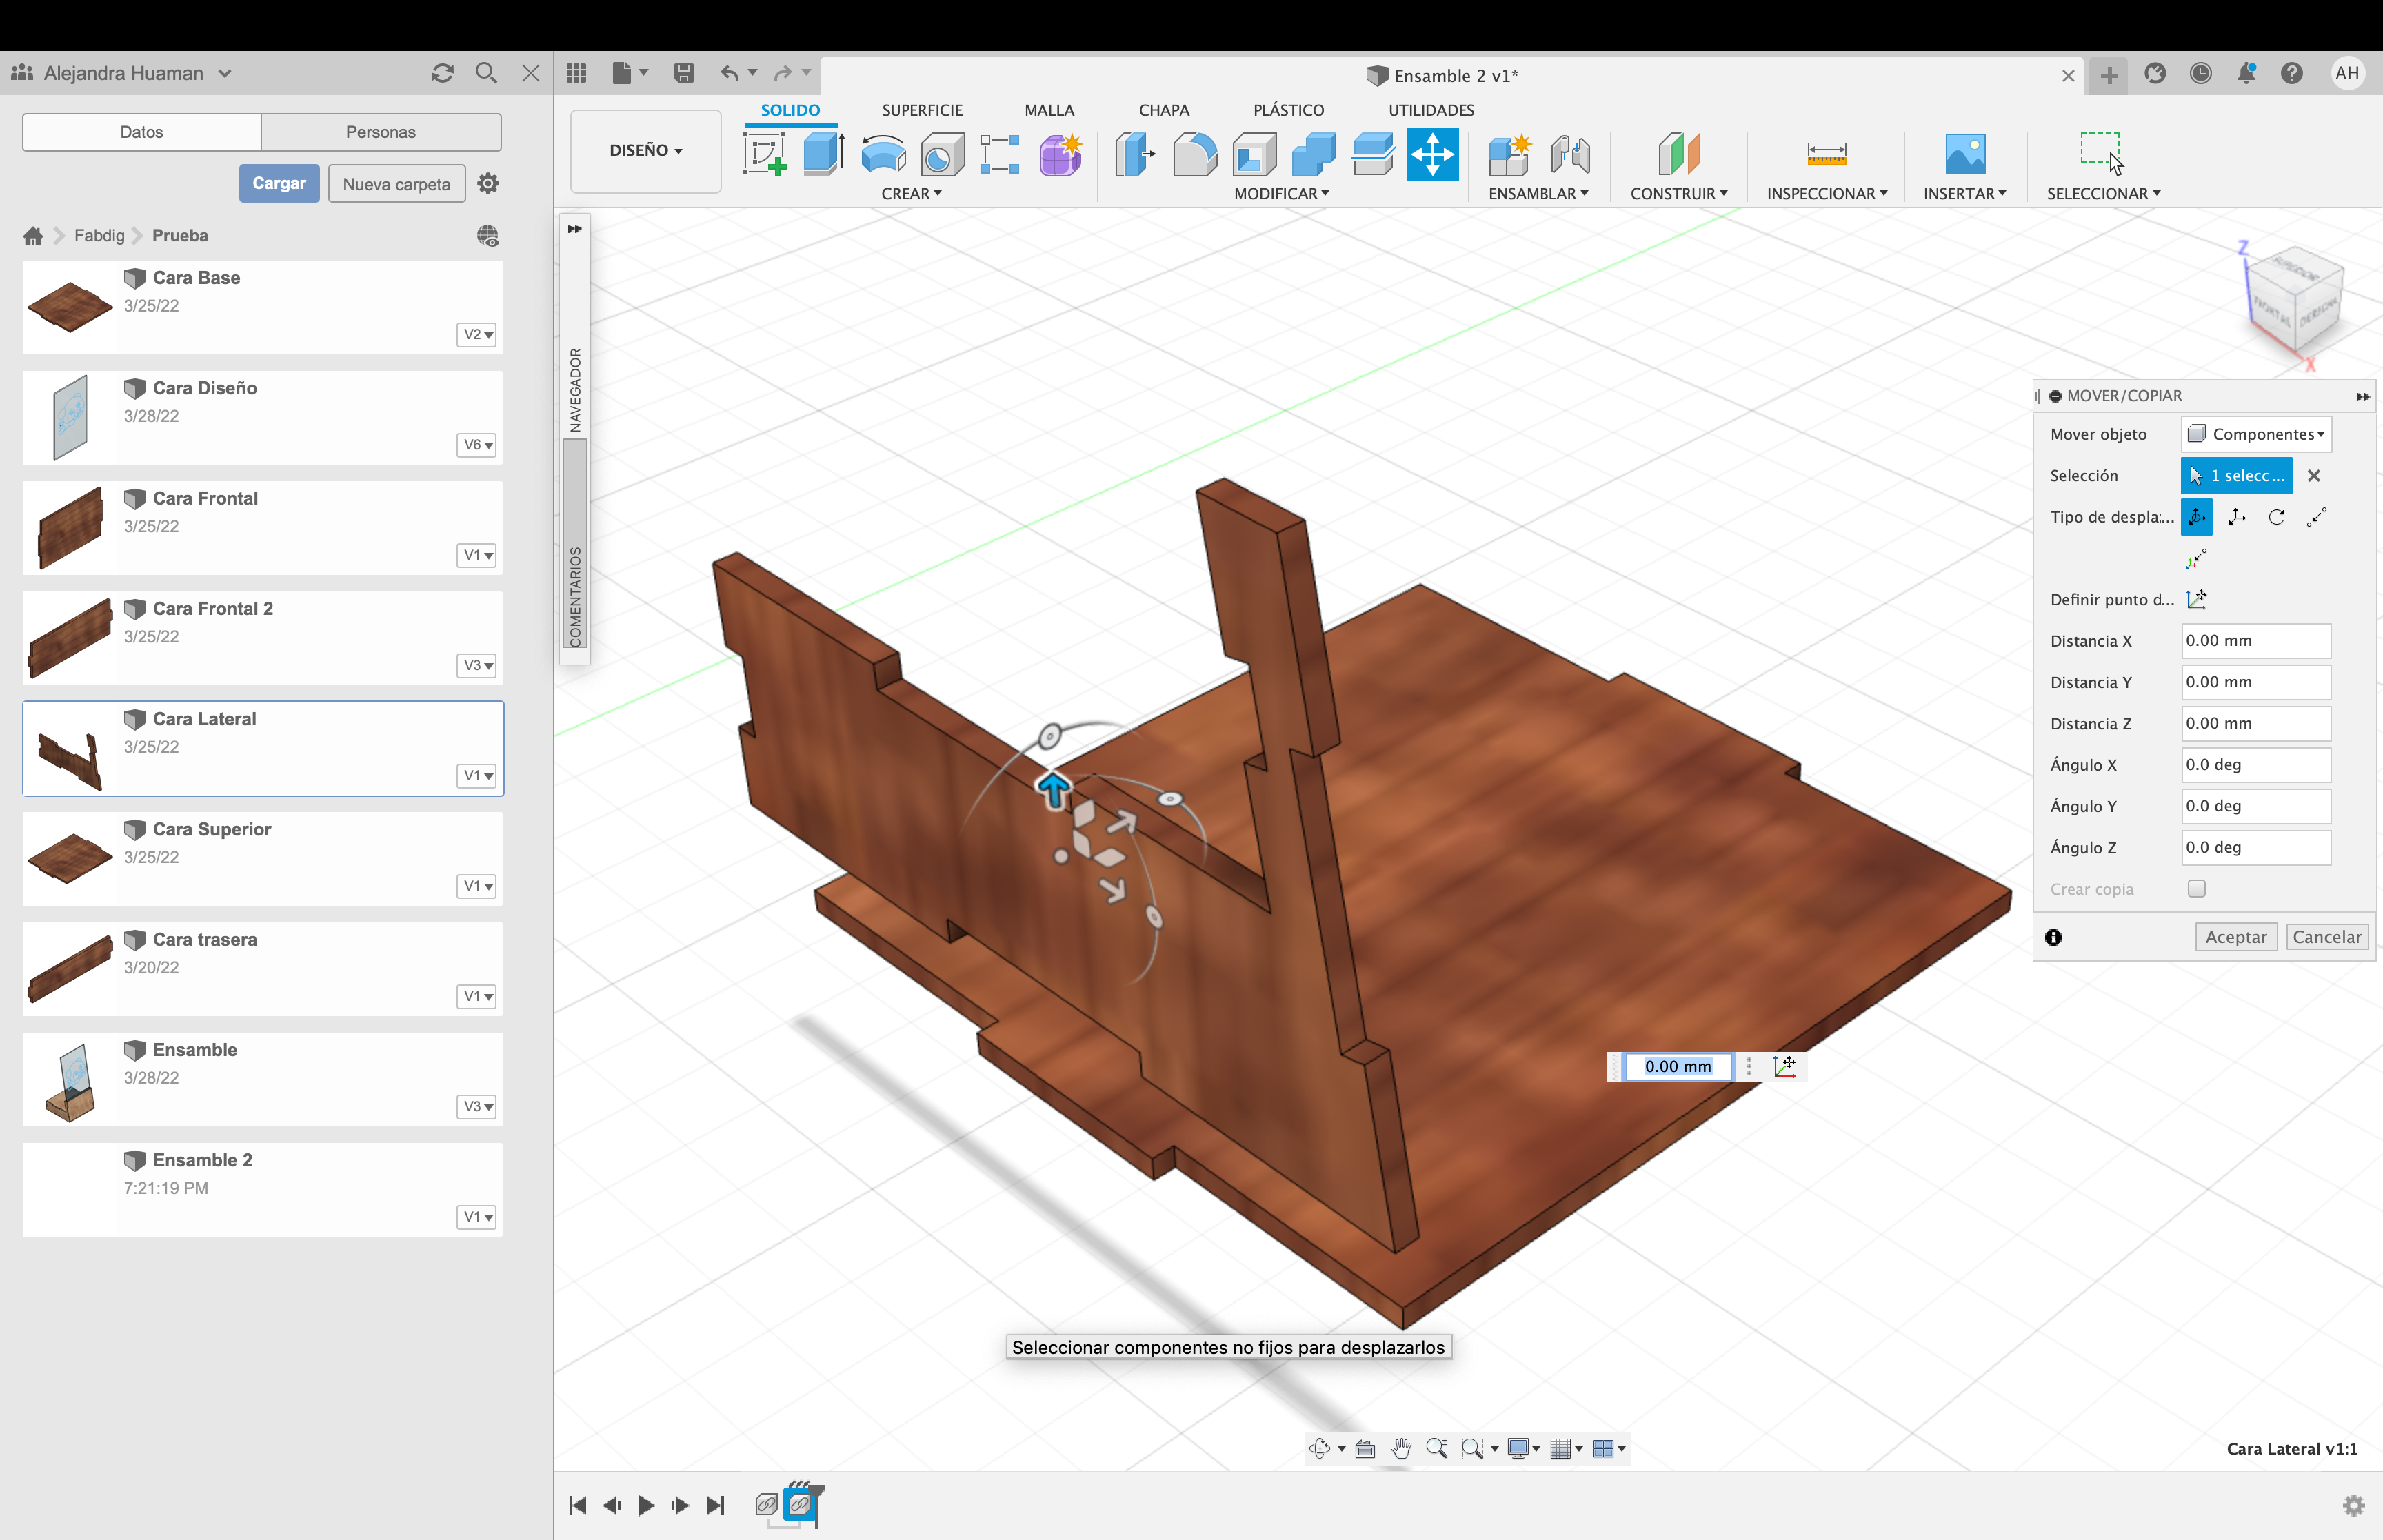Open the data panel grid icon
Viewport: 2383px width, 1540px height.
[x=576, y=73]
